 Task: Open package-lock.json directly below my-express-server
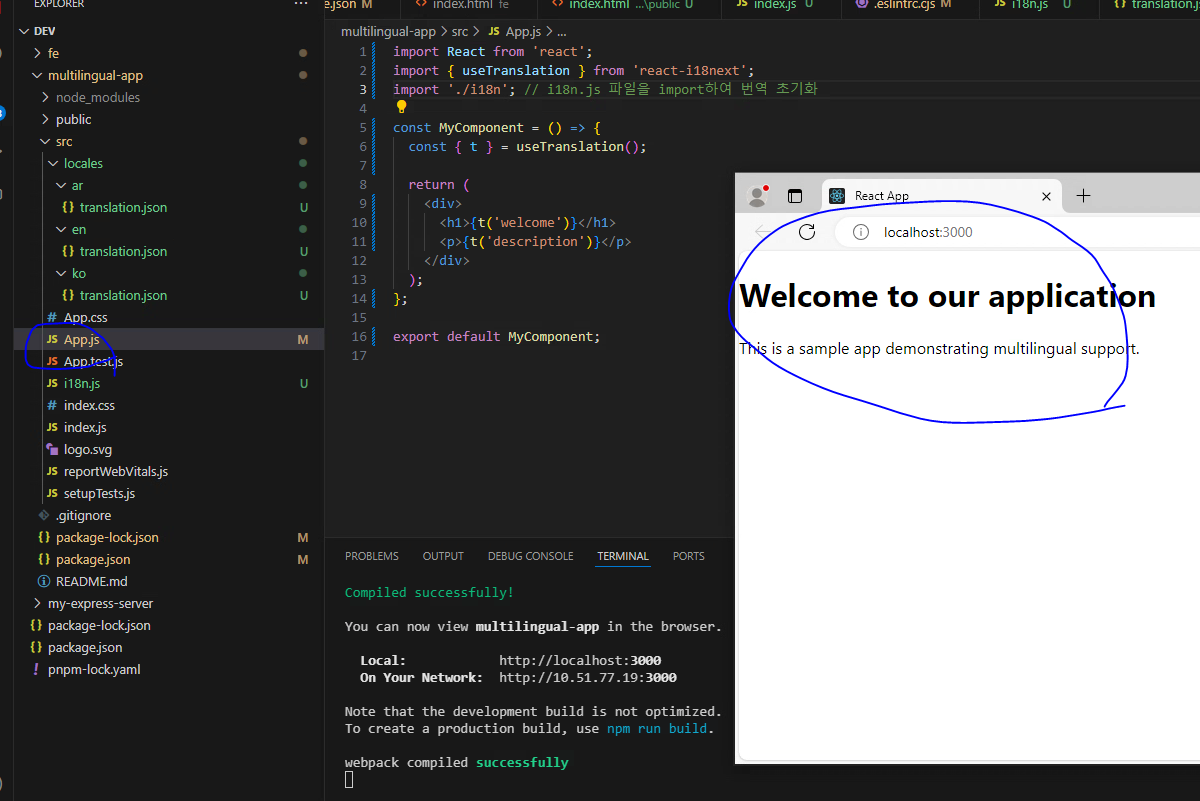click(x=99, y=625)
